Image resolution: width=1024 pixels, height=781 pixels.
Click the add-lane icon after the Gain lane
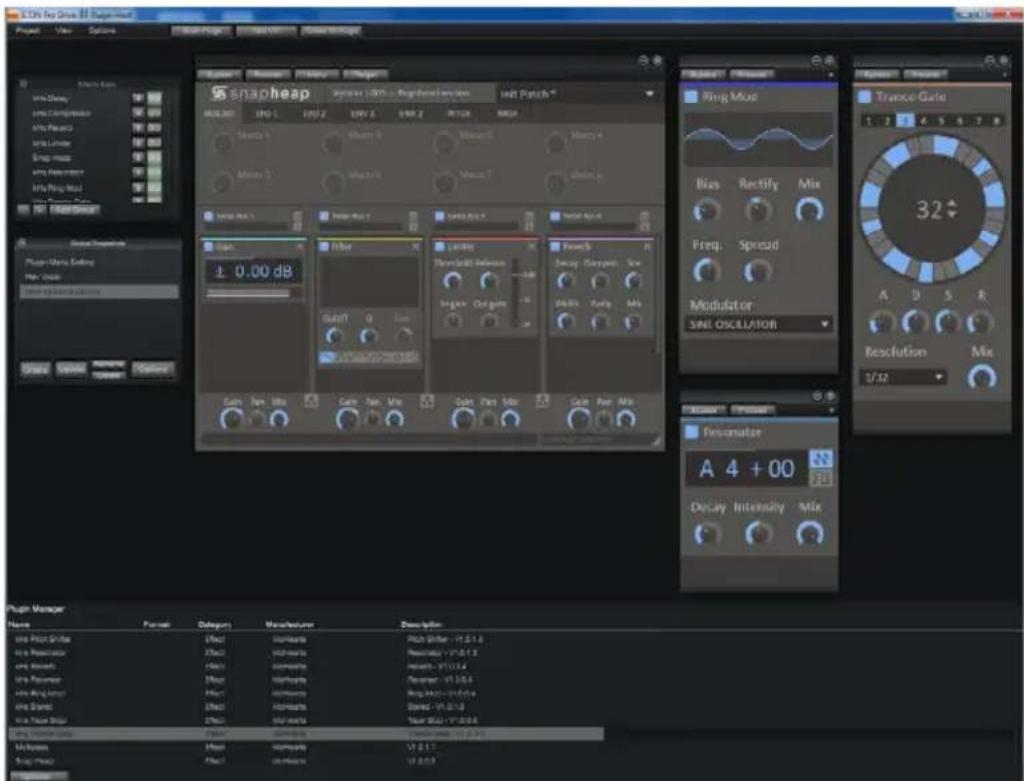click(312, 401)
